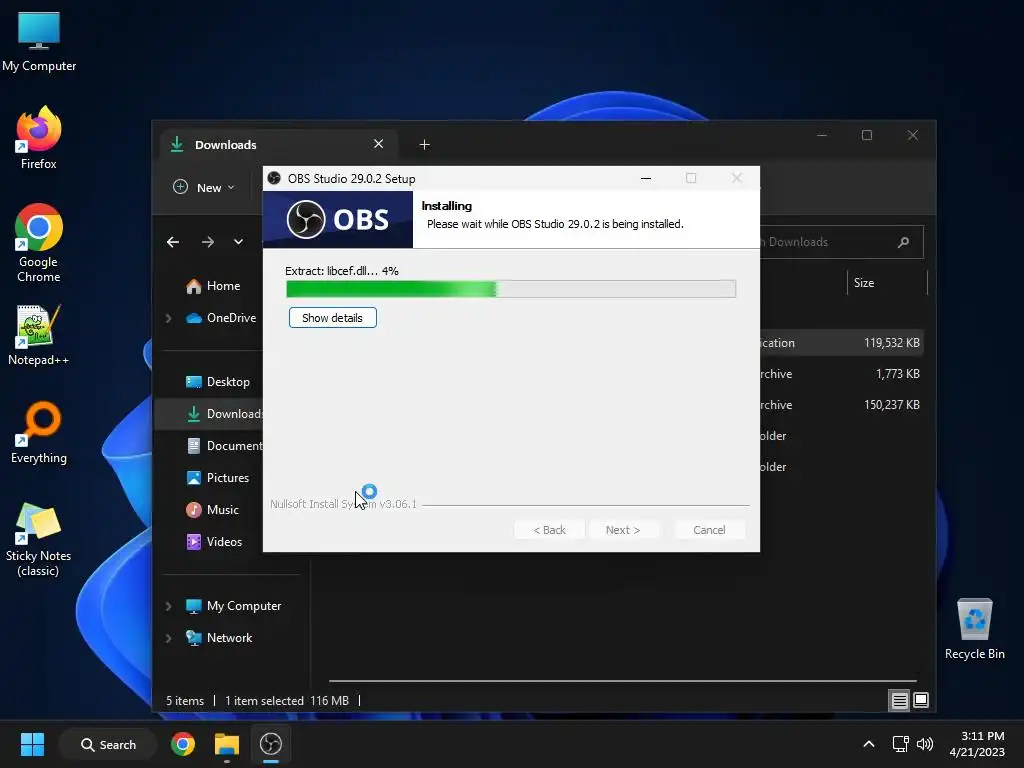Click the disabled Next button

[x=623, y=530]
